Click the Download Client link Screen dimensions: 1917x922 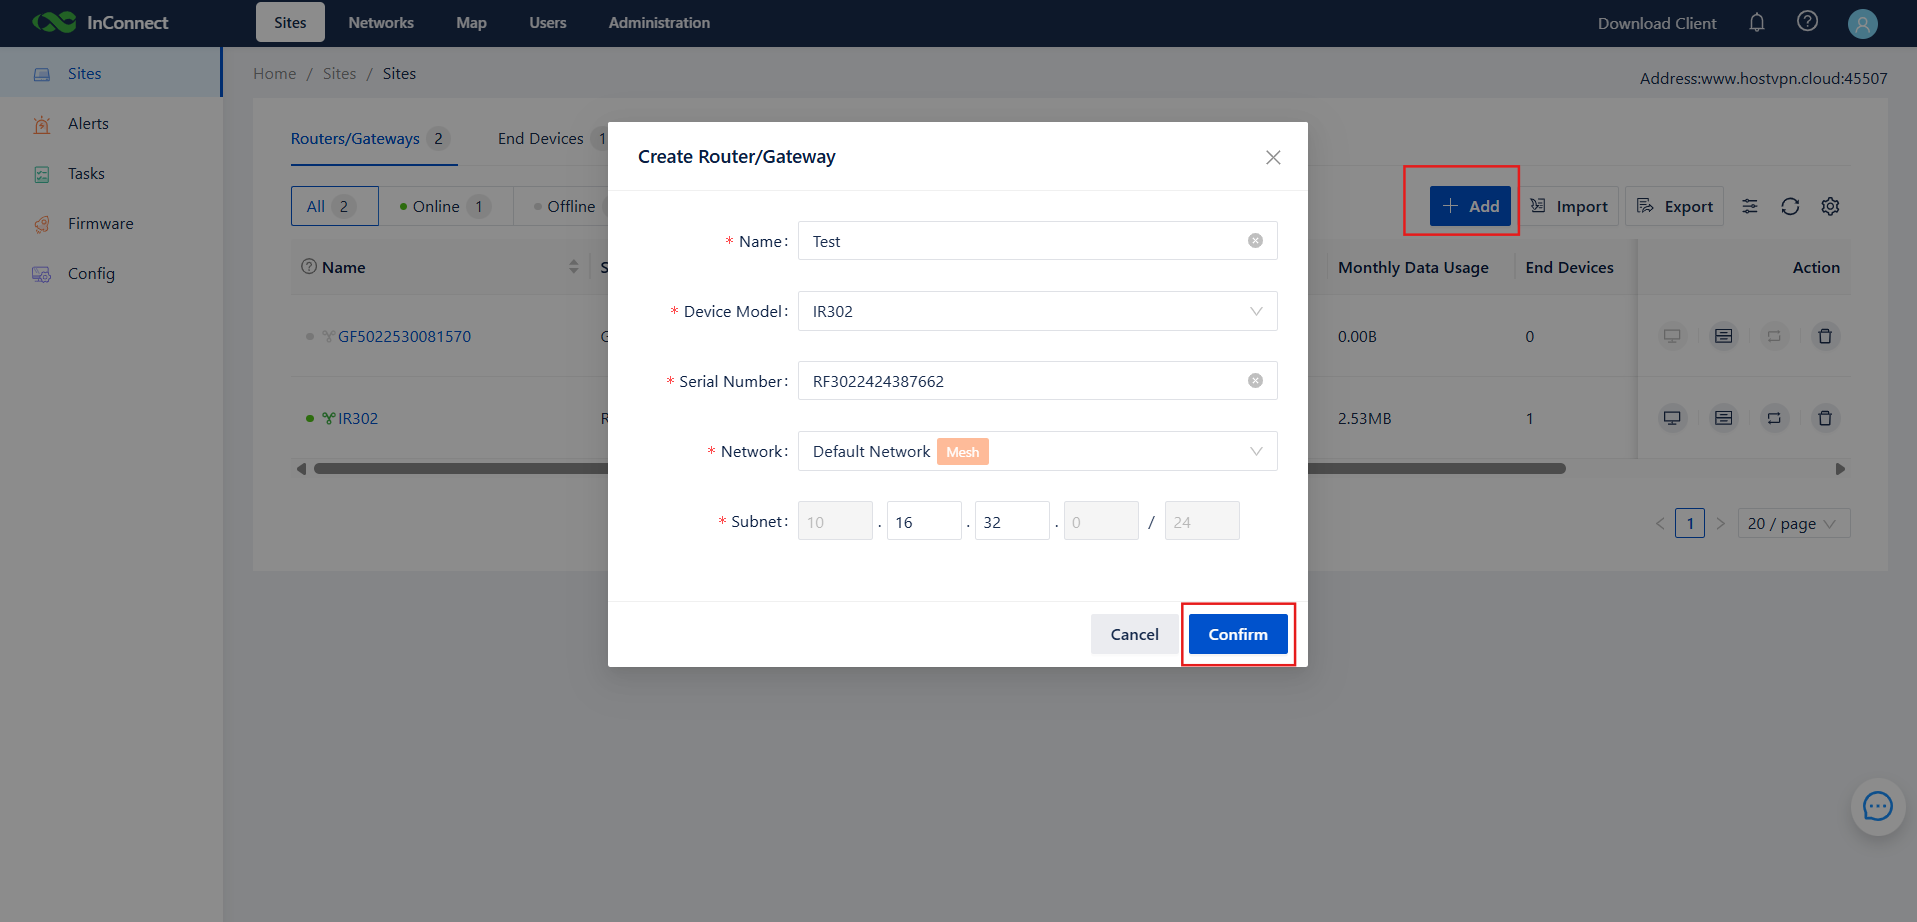click(1657, 23)
